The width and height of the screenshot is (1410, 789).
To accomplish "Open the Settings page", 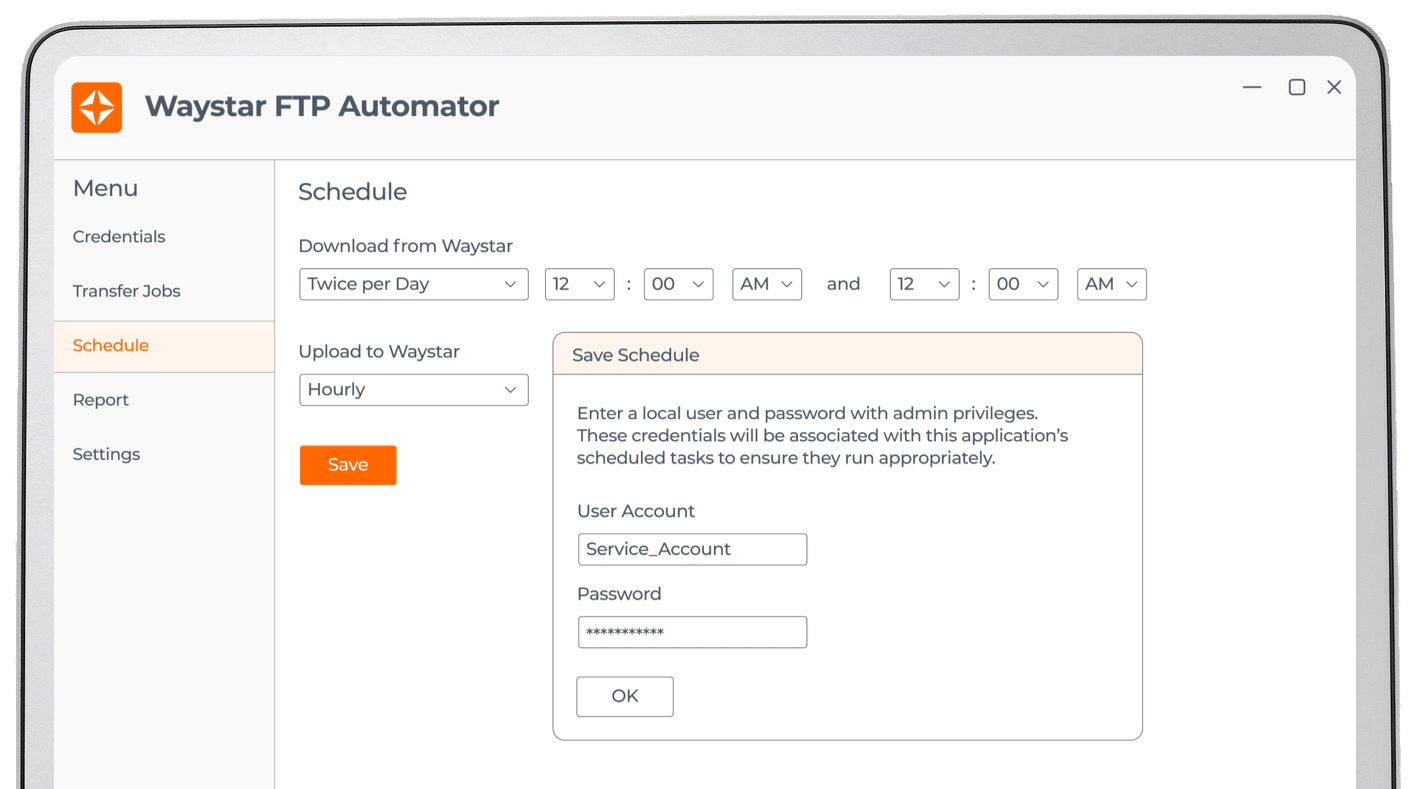I will tap(105, 453).
